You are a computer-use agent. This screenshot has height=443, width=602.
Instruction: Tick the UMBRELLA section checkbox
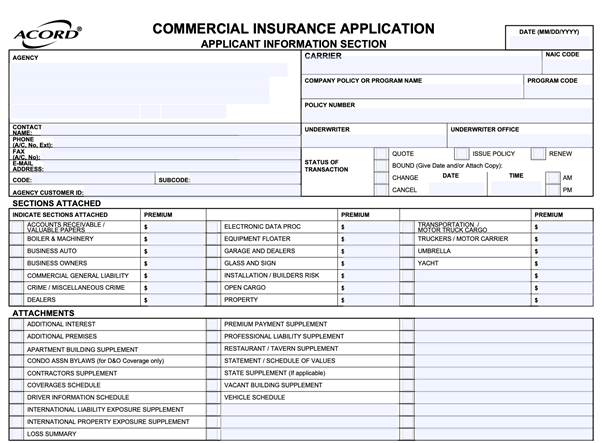pyautogui.click(x=407, y=251)
